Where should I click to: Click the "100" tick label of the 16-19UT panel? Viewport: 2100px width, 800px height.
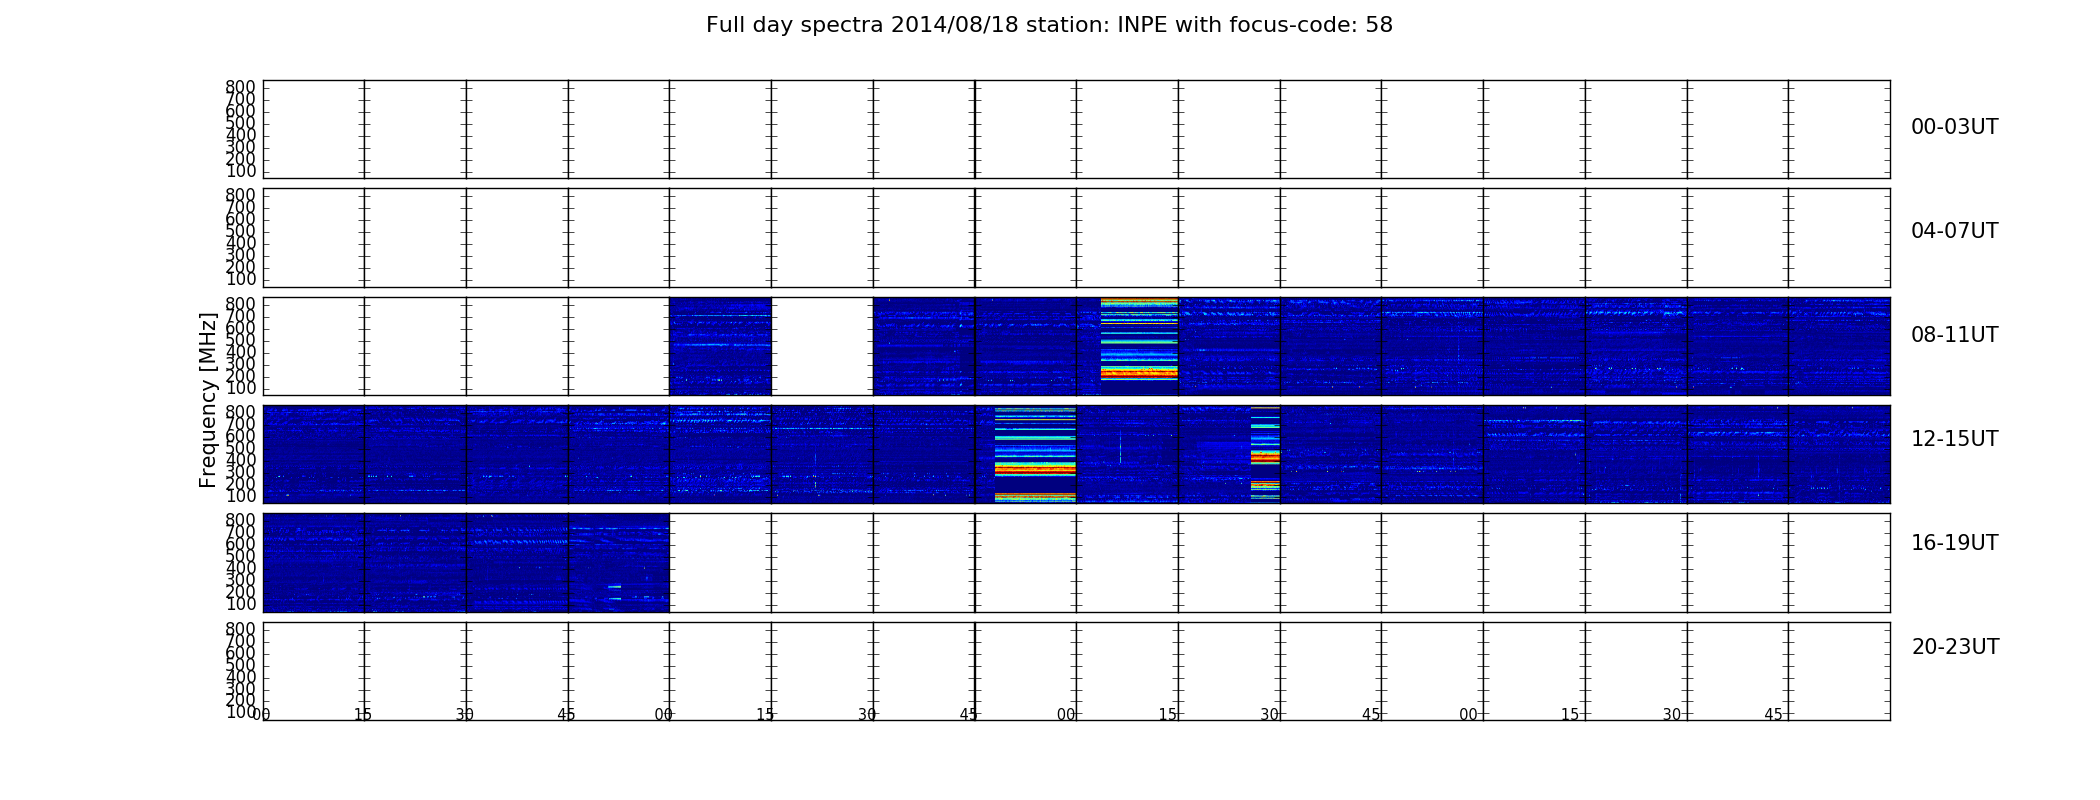click(241, 604)
